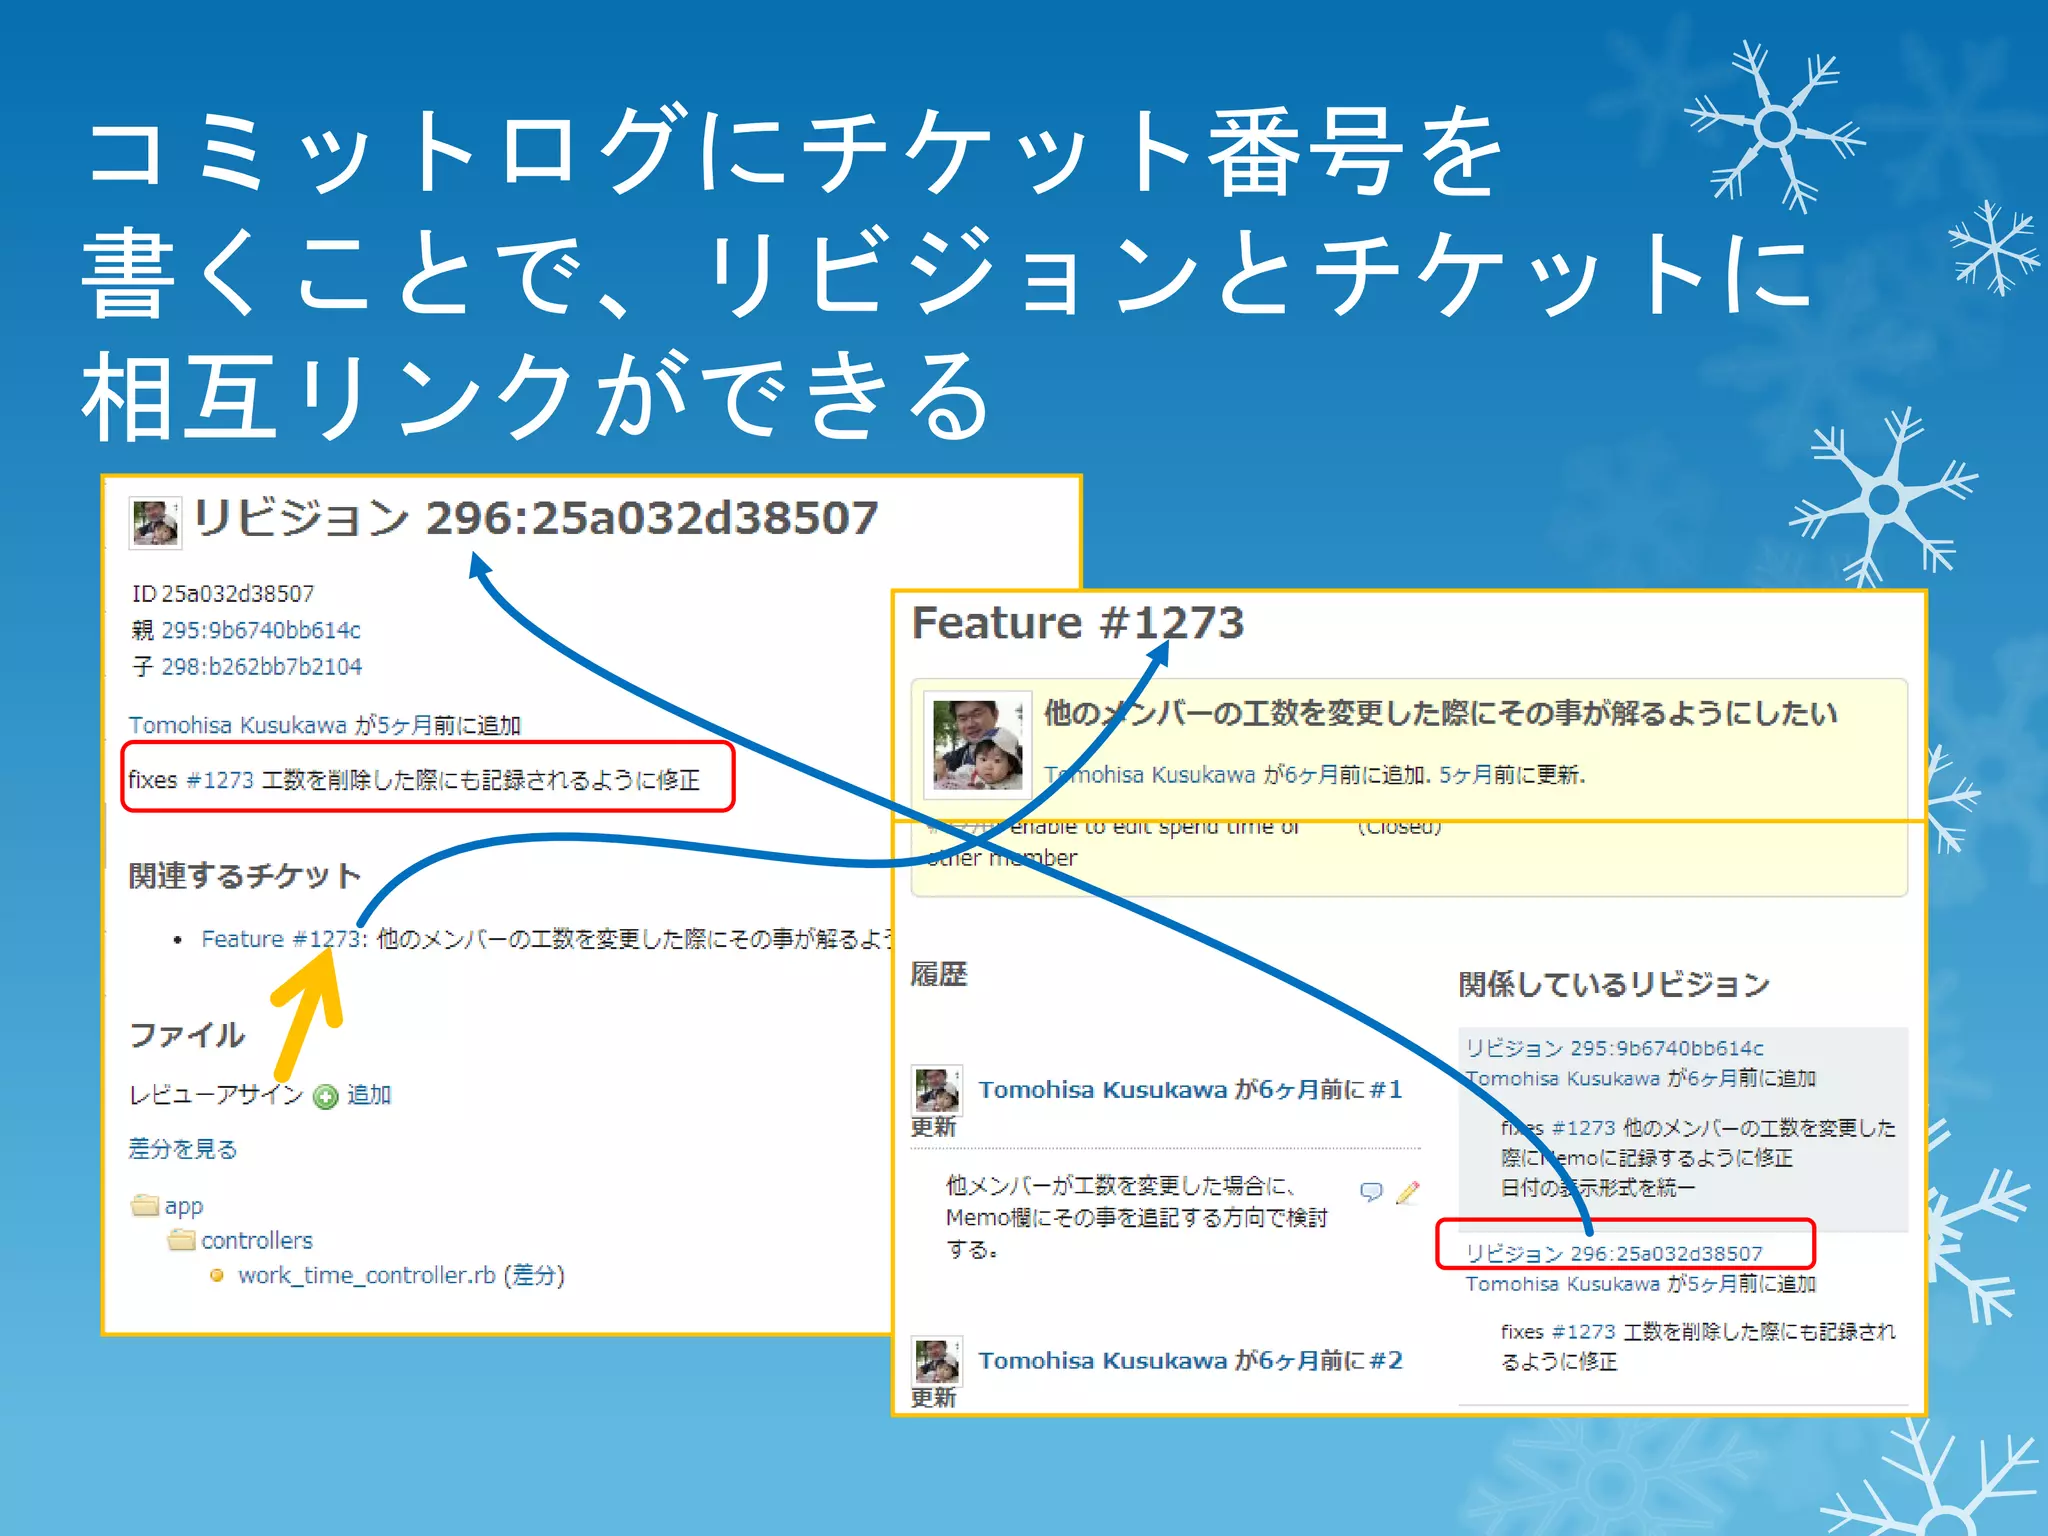Open work_time_controller.rb file link
The image size is (2048, 1536).
click(367, 1276)
